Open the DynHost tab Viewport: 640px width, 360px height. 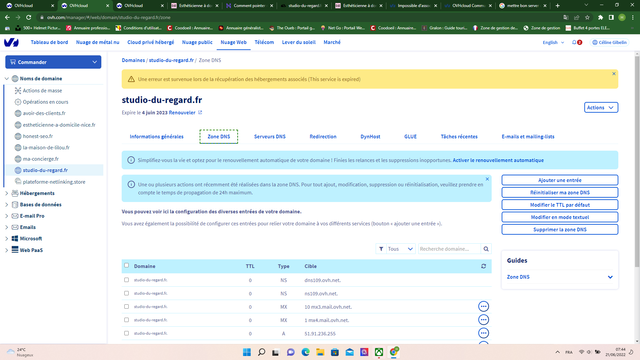(x=370, y=137)
